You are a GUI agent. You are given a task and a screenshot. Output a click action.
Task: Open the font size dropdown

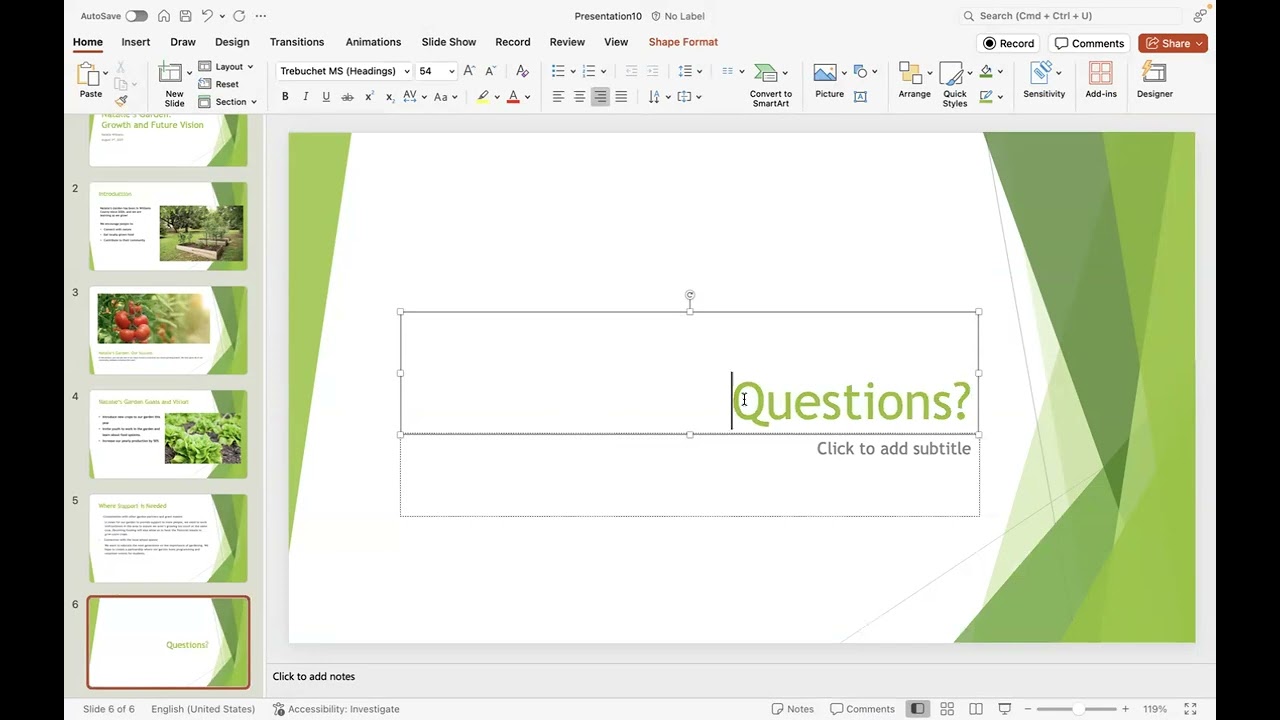(451, 71)
